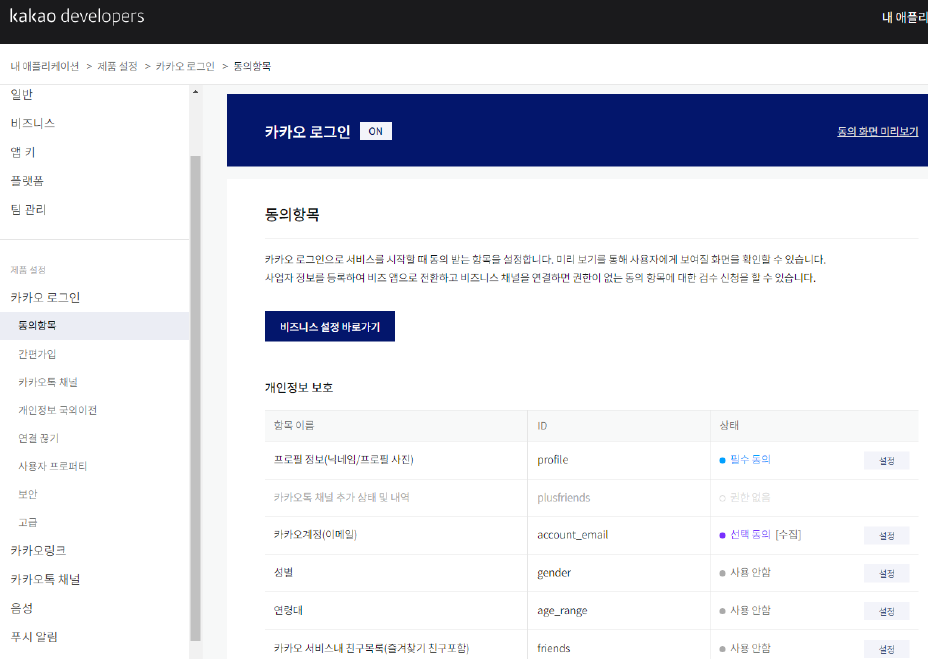928x659 pixels.
Task: Open 비즈니스 sidebar menu
Action: point(33,123)
